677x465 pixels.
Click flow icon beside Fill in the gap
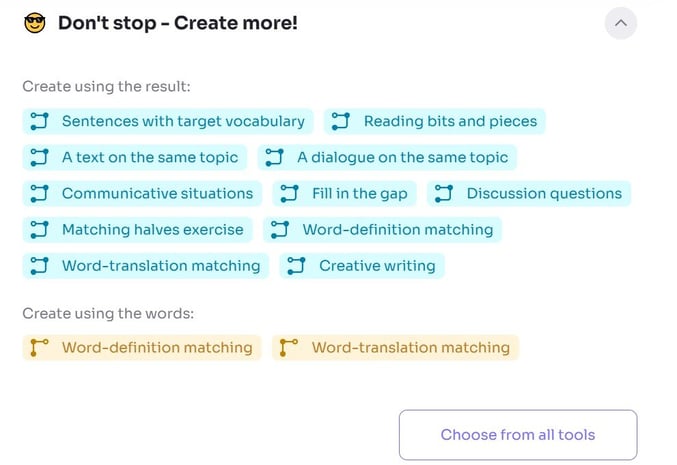pos(289,193)
